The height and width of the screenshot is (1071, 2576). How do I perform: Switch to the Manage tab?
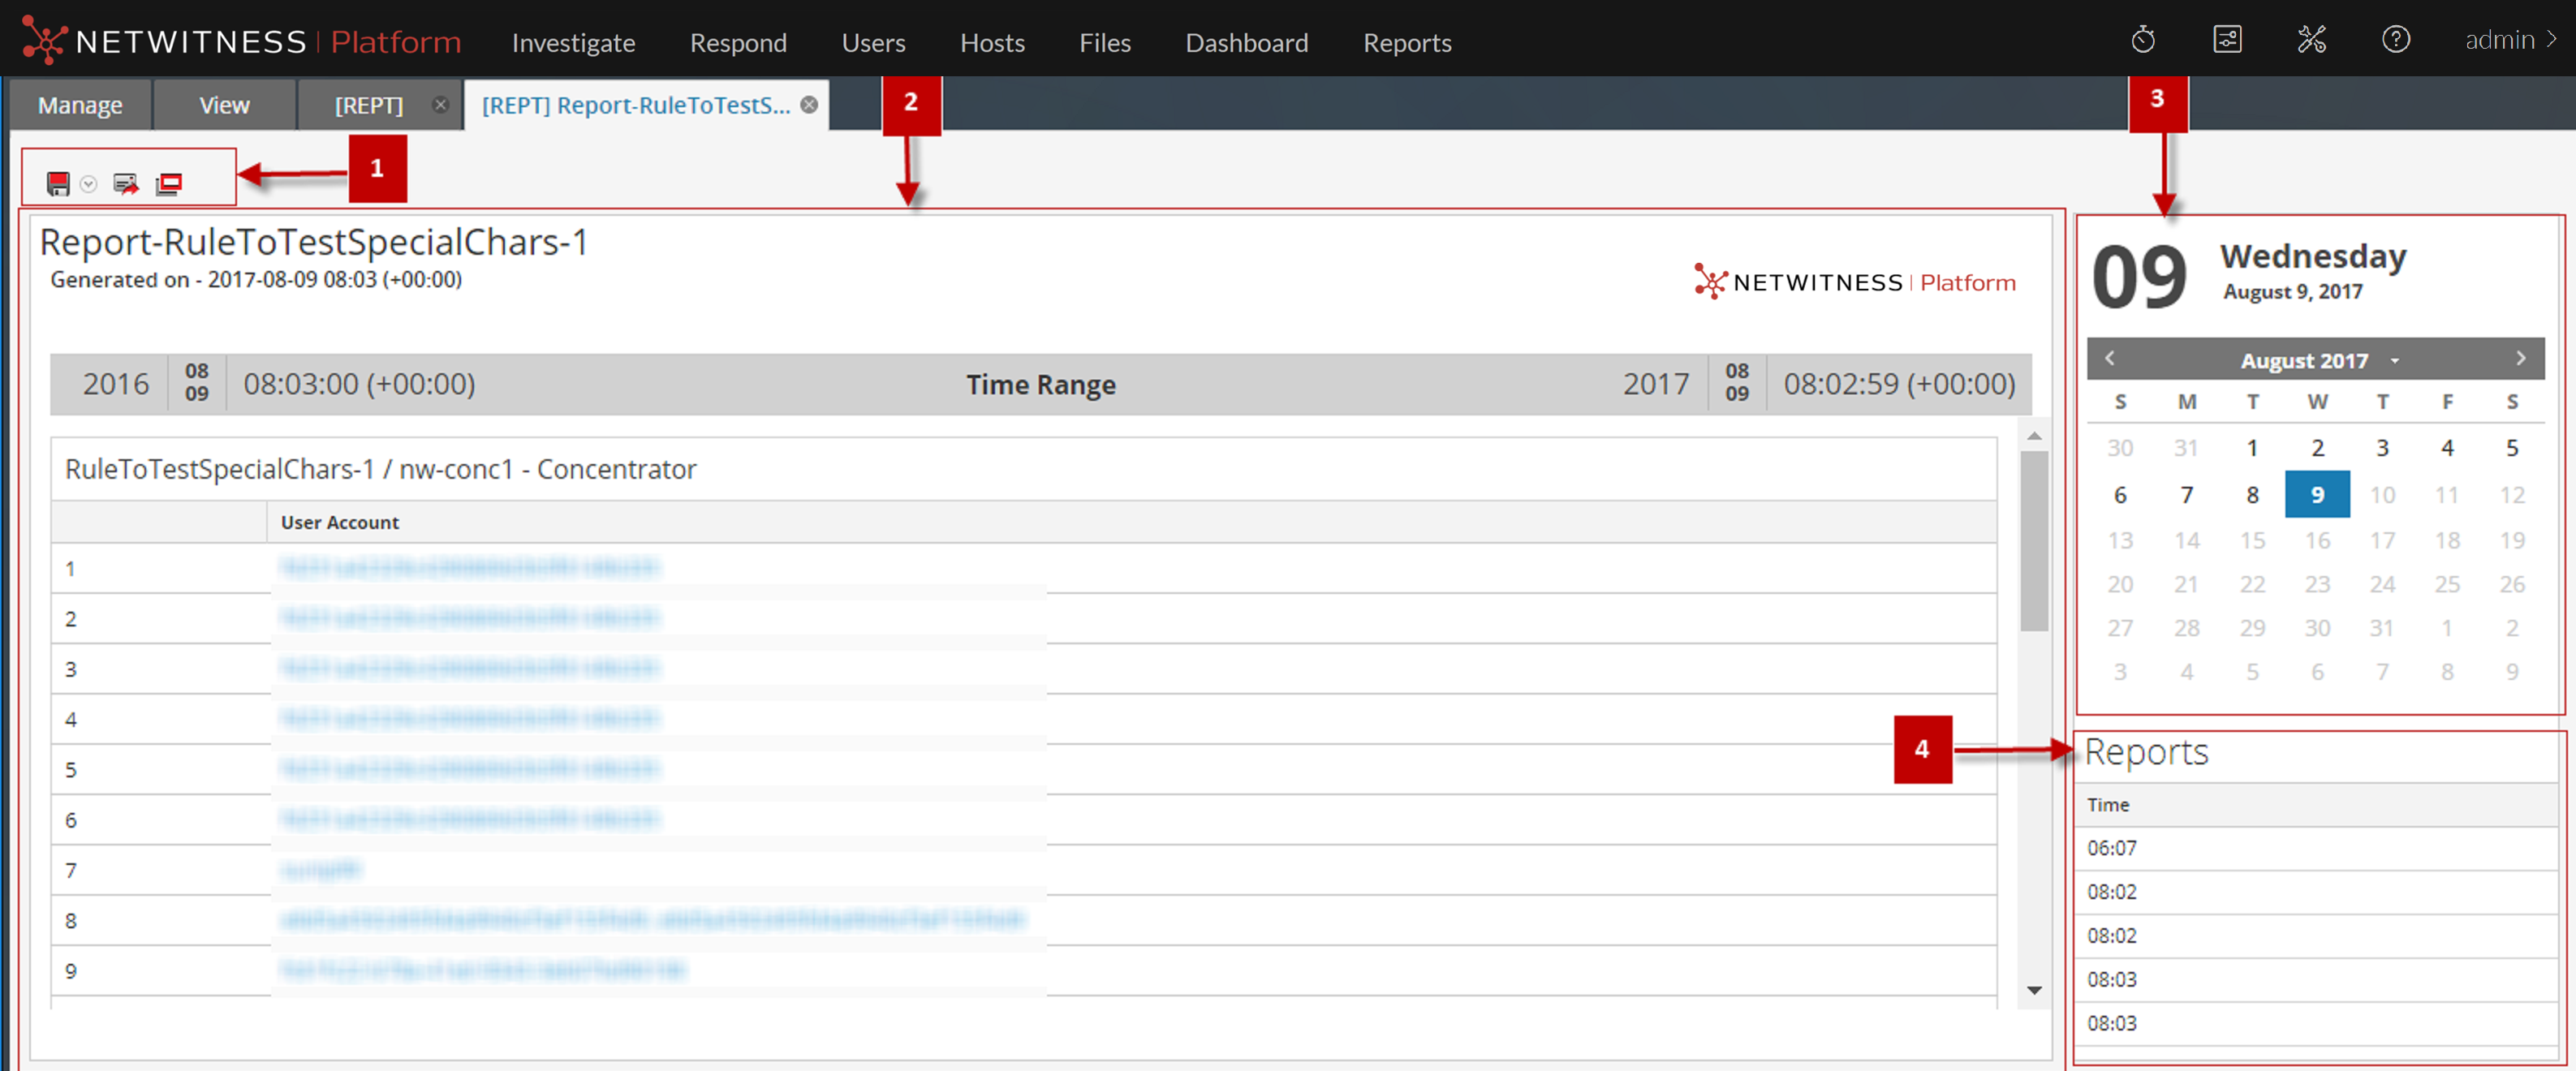pyautogui.click(x=80, y=105)
